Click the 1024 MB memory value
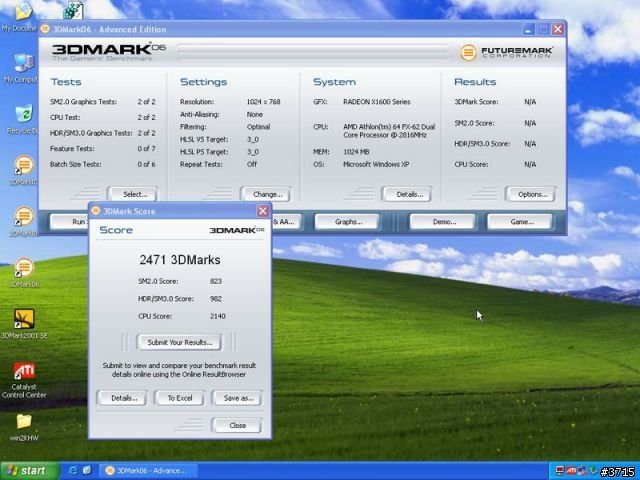This screenshot has height=480, width=640. click(x=356, y=152)
